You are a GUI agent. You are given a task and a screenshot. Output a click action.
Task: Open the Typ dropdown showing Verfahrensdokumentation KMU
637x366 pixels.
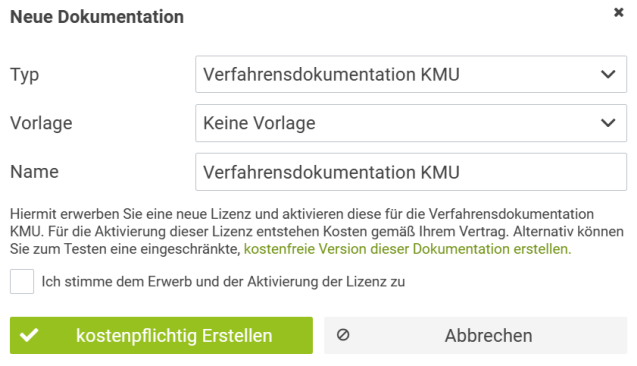click(x=411, y=74)
